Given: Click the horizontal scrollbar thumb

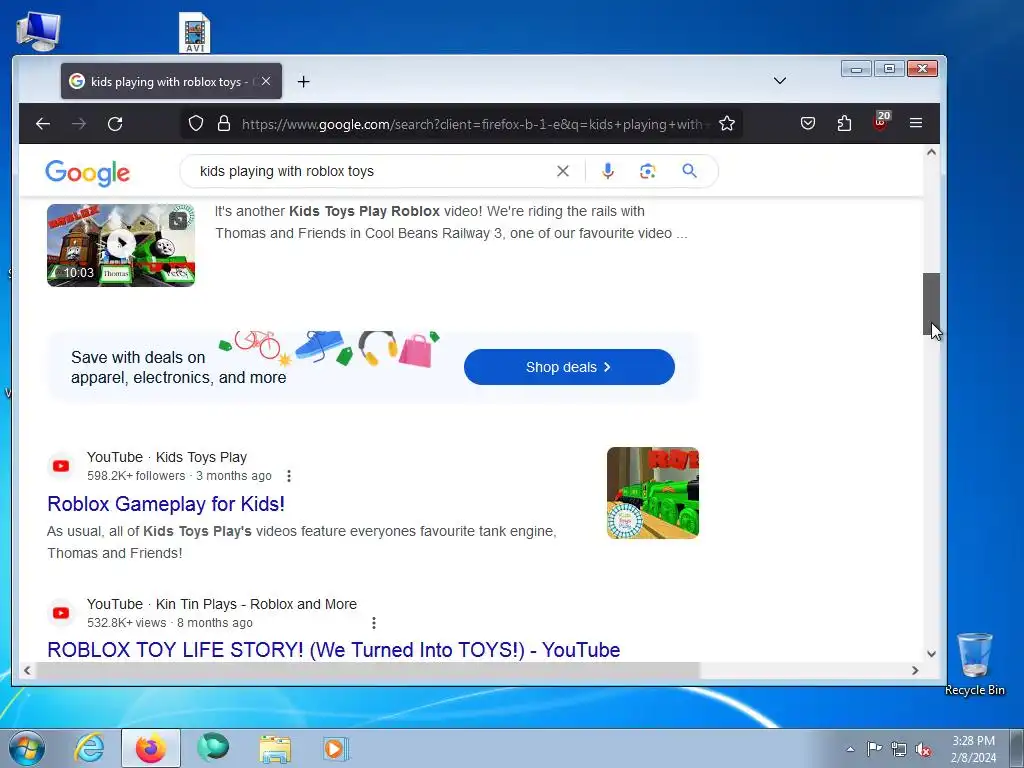Looking at the screenshot, I should [x=368, y=670].
